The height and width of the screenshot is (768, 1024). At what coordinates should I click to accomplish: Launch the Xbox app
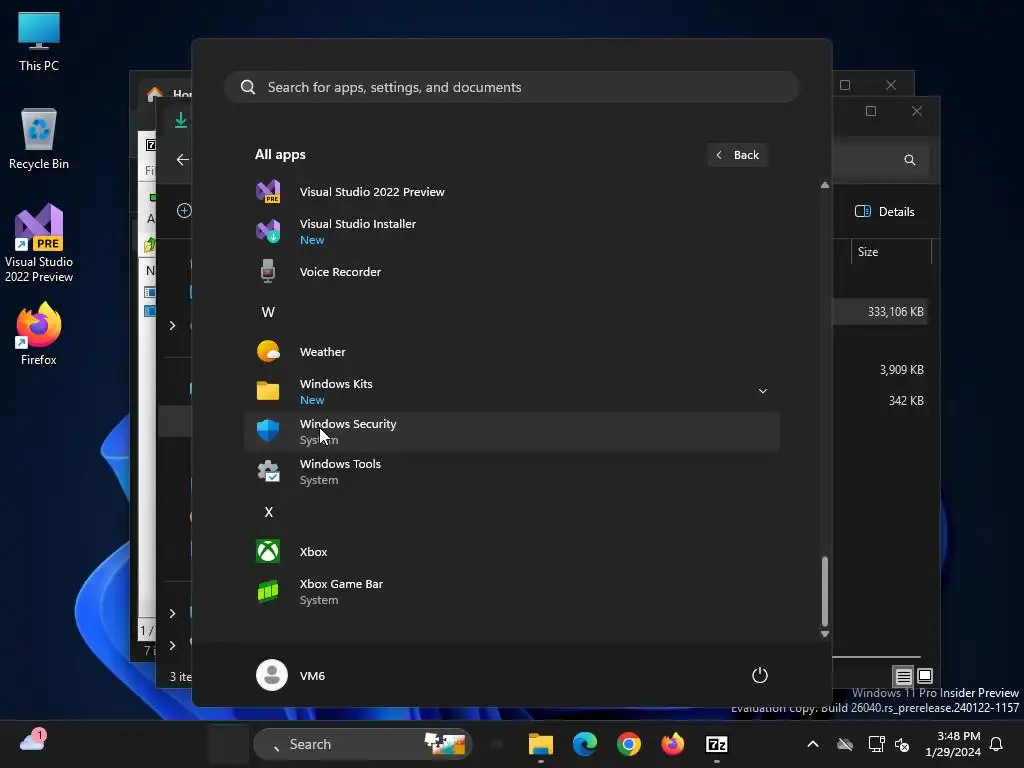coord(512,552)
